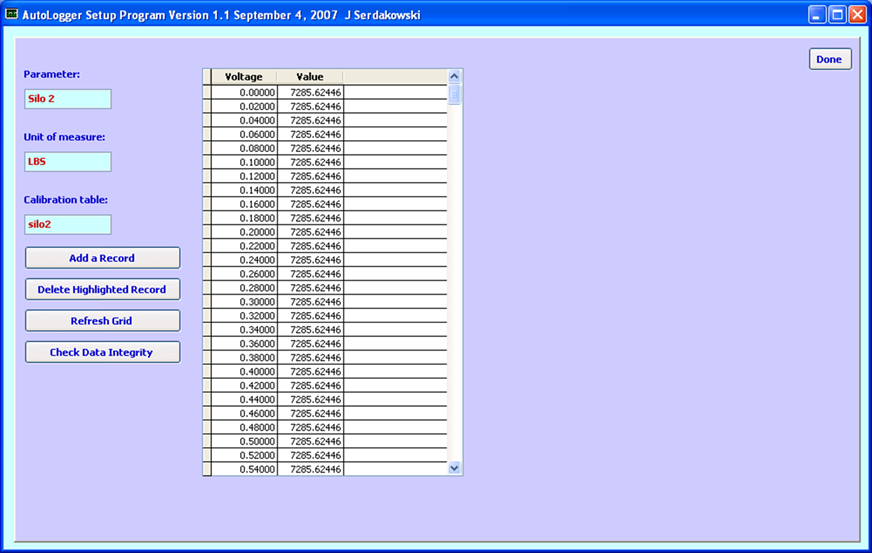Click Value cell in the 0.00000 row
Viewport: 872px width, 553px height.
point(310,92)
